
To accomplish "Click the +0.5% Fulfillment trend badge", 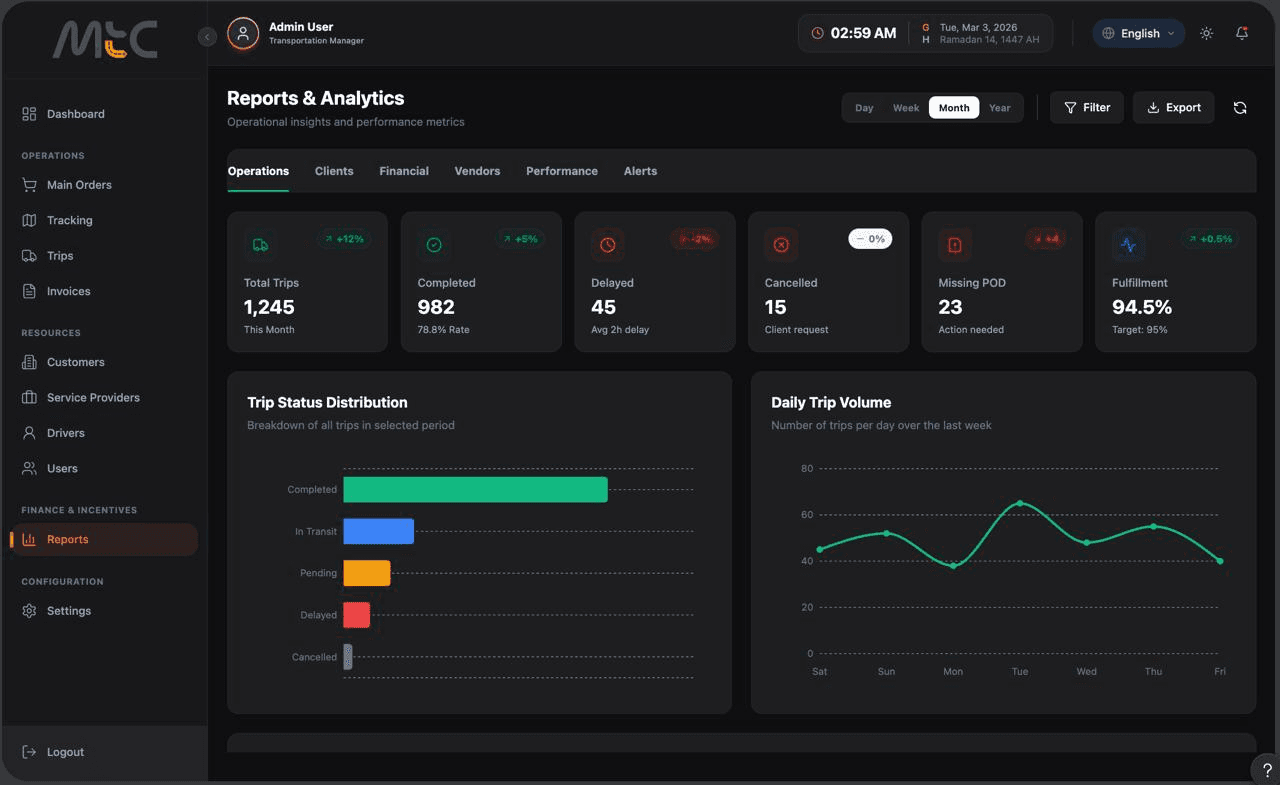I will [1211, 239].
